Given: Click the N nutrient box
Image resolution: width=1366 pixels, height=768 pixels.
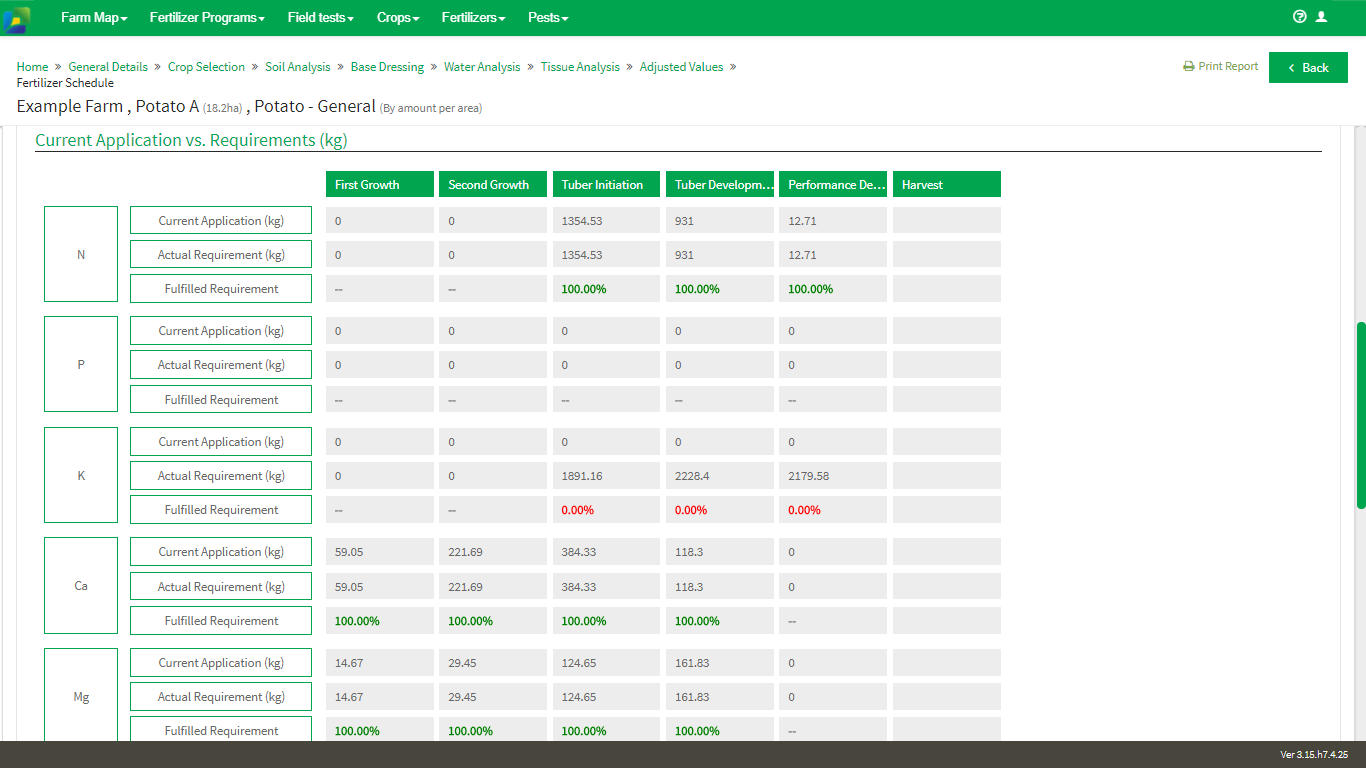Looking at the screenshot, I should pyautogui.click(x=81, y=254).
